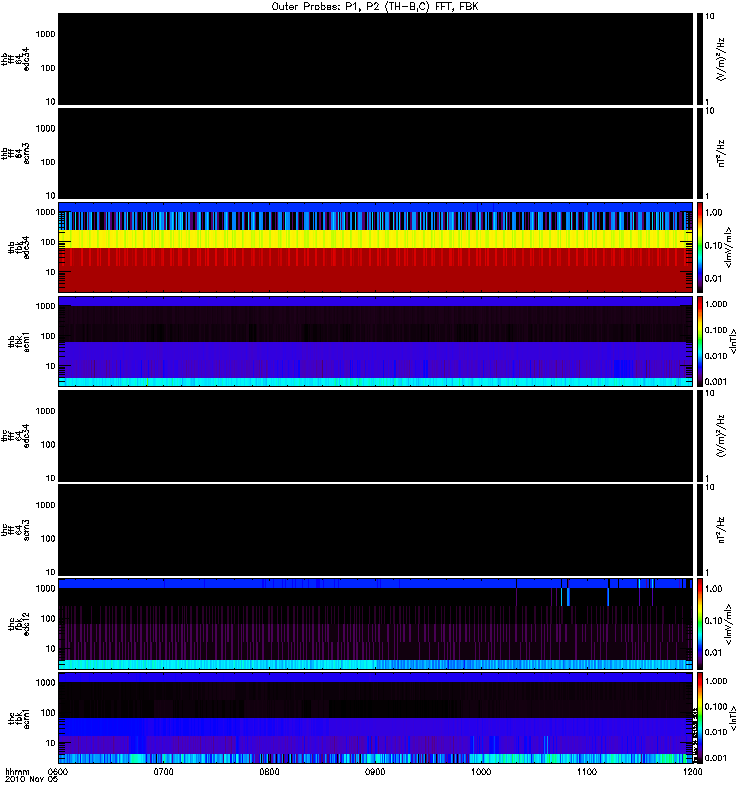Click '0.001' colorbar value of thb fbk scm1
750x800 pixels.
tap(716, 382)
